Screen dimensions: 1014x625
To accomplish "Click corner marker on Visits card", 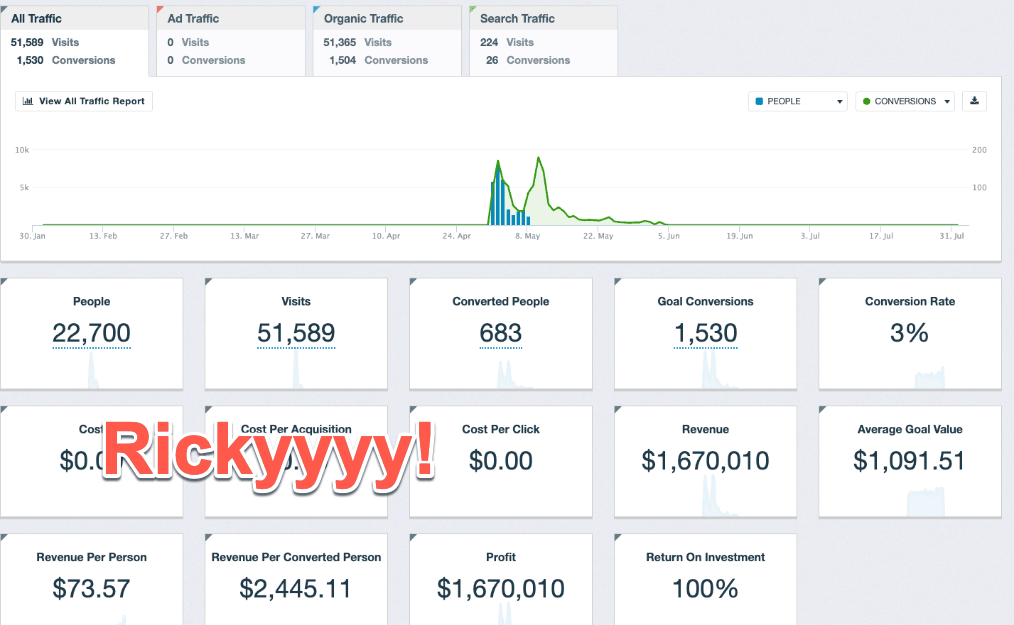I will pyautogui.click(x=208, y=281).
